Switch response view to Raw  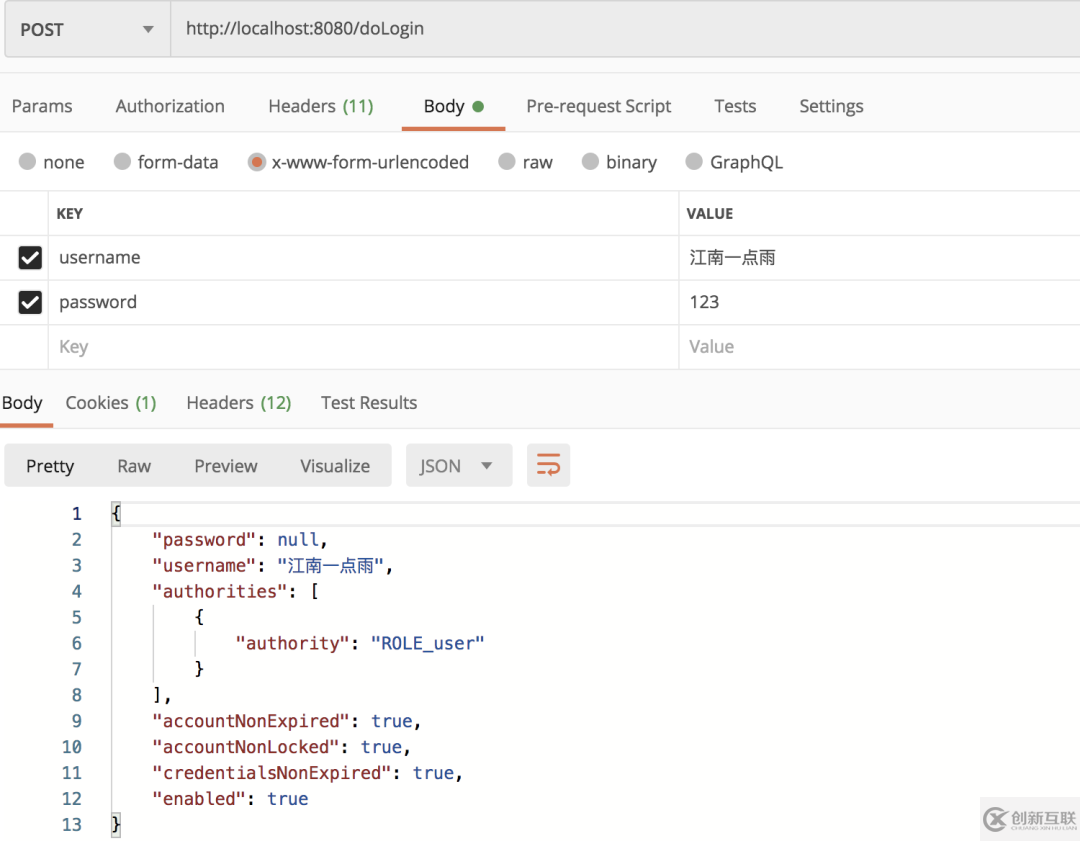coord(134,466)
